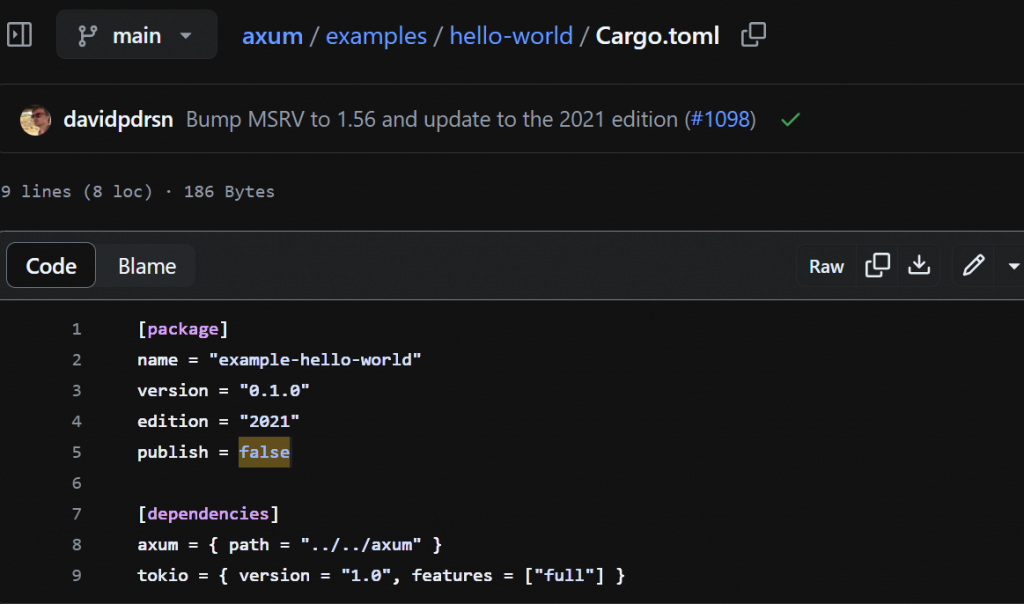Viewport: 1024px width, 604px height.
Task: Toggle the side panel file tree icon
Action: tap(19, 35)
